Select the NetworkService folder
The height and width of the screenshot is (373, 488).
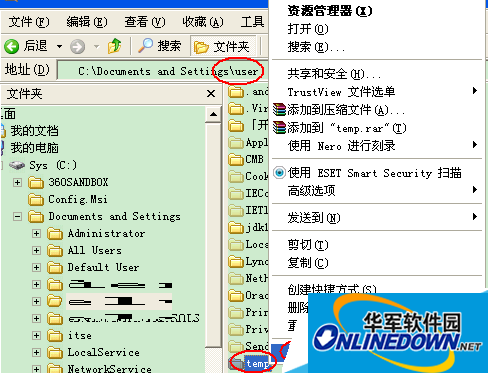point(109,369)
